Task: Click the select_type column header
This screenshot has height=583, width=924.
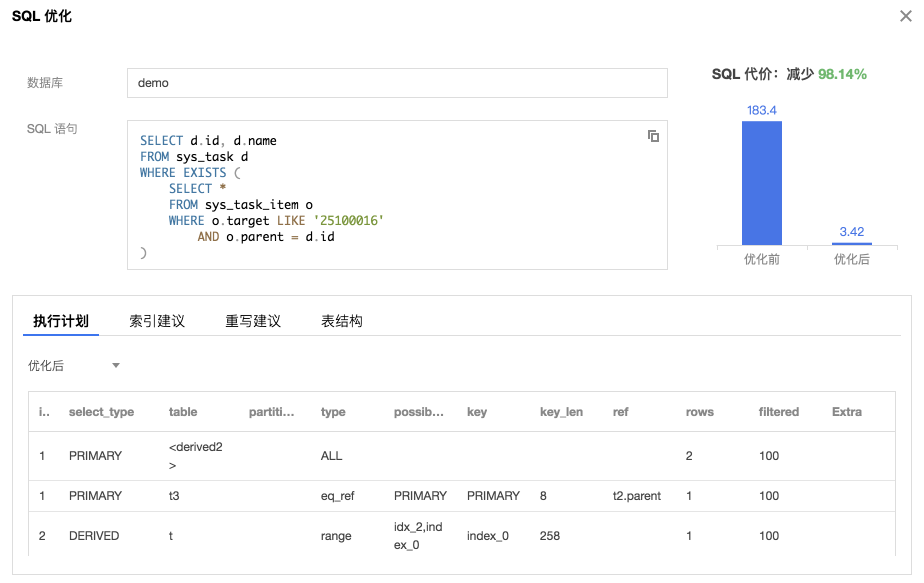Action: tap(101, 412)
